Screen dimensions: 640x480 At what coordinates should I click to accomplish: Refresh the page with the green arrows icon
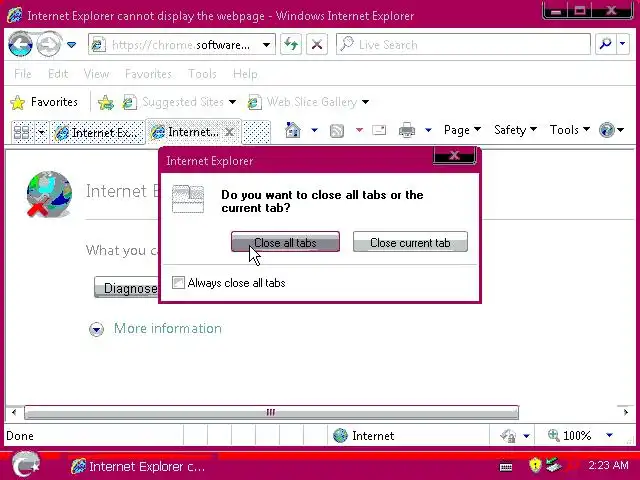(291, 44)
